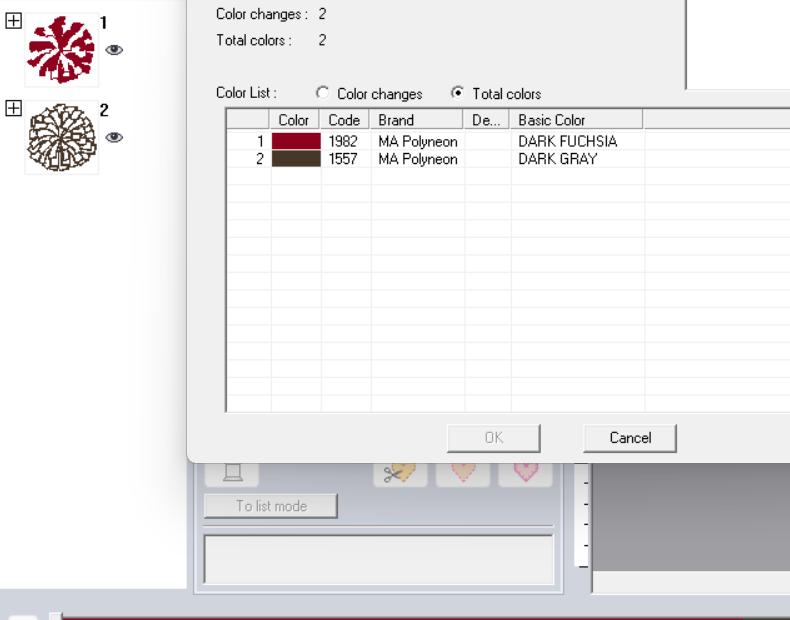The image size is (790, 620).
Task: Click the beige heart stitch icon
Action: click(x=463, y=474)
